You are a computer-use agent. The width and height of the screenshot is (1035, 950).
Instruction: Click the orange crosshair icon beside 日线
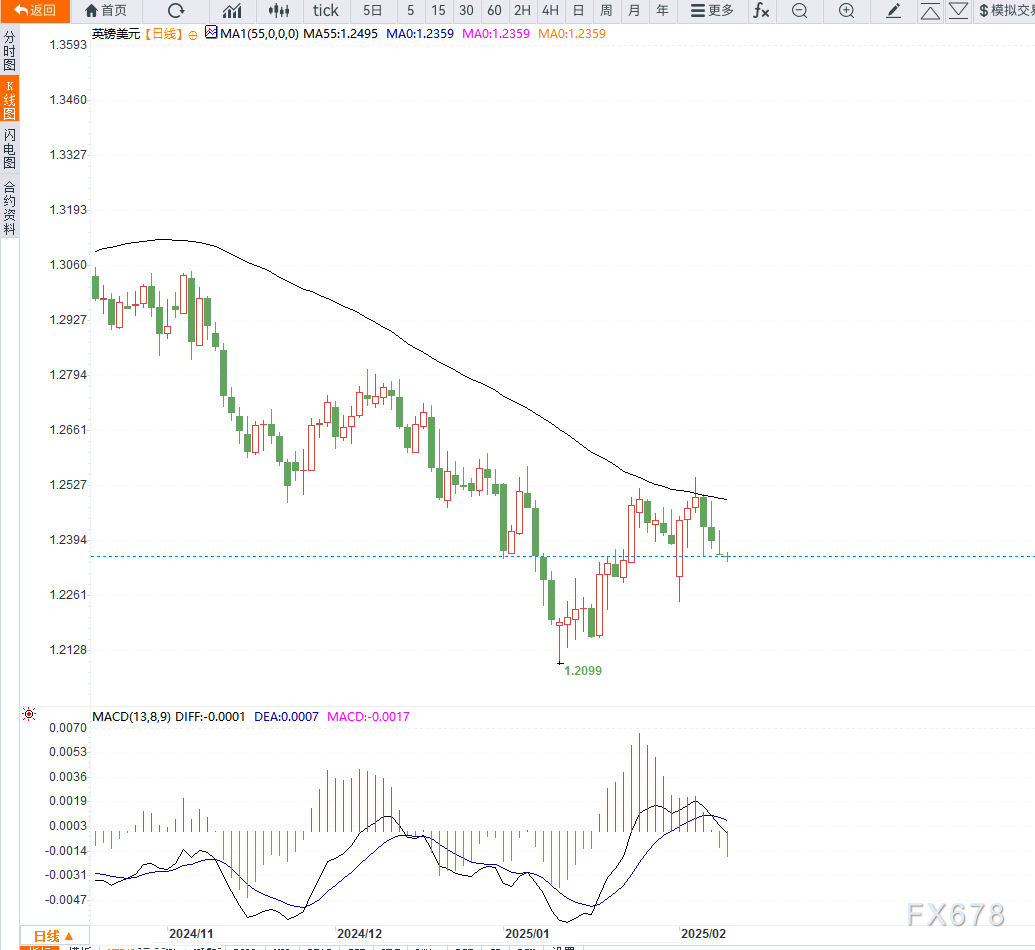193,34
